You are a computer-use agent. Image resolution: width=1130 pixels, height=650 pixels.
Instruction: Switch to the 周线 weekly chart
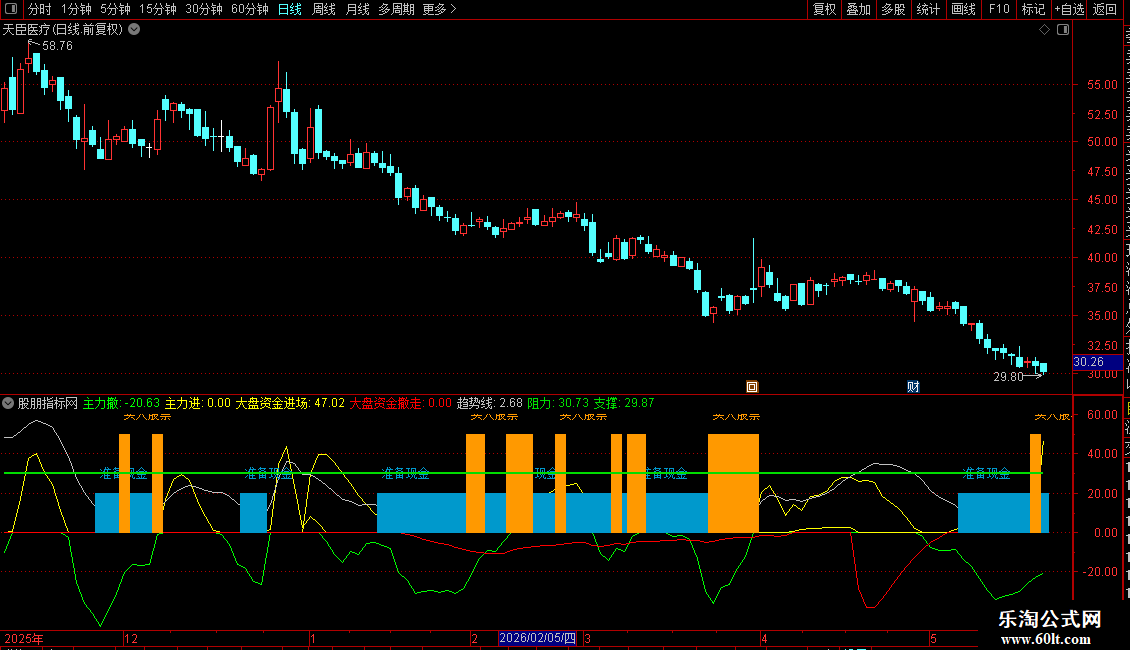(x=324, y=9)
